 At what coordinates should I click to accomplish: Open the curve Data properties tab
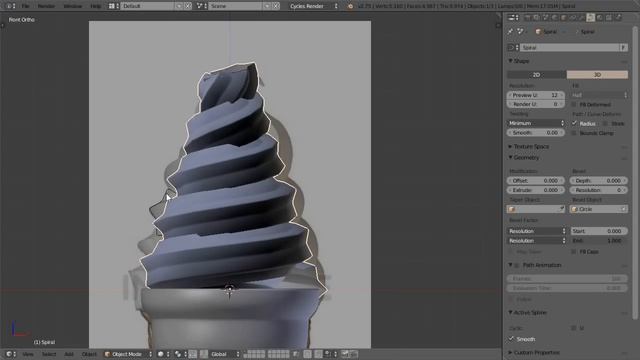591,18
